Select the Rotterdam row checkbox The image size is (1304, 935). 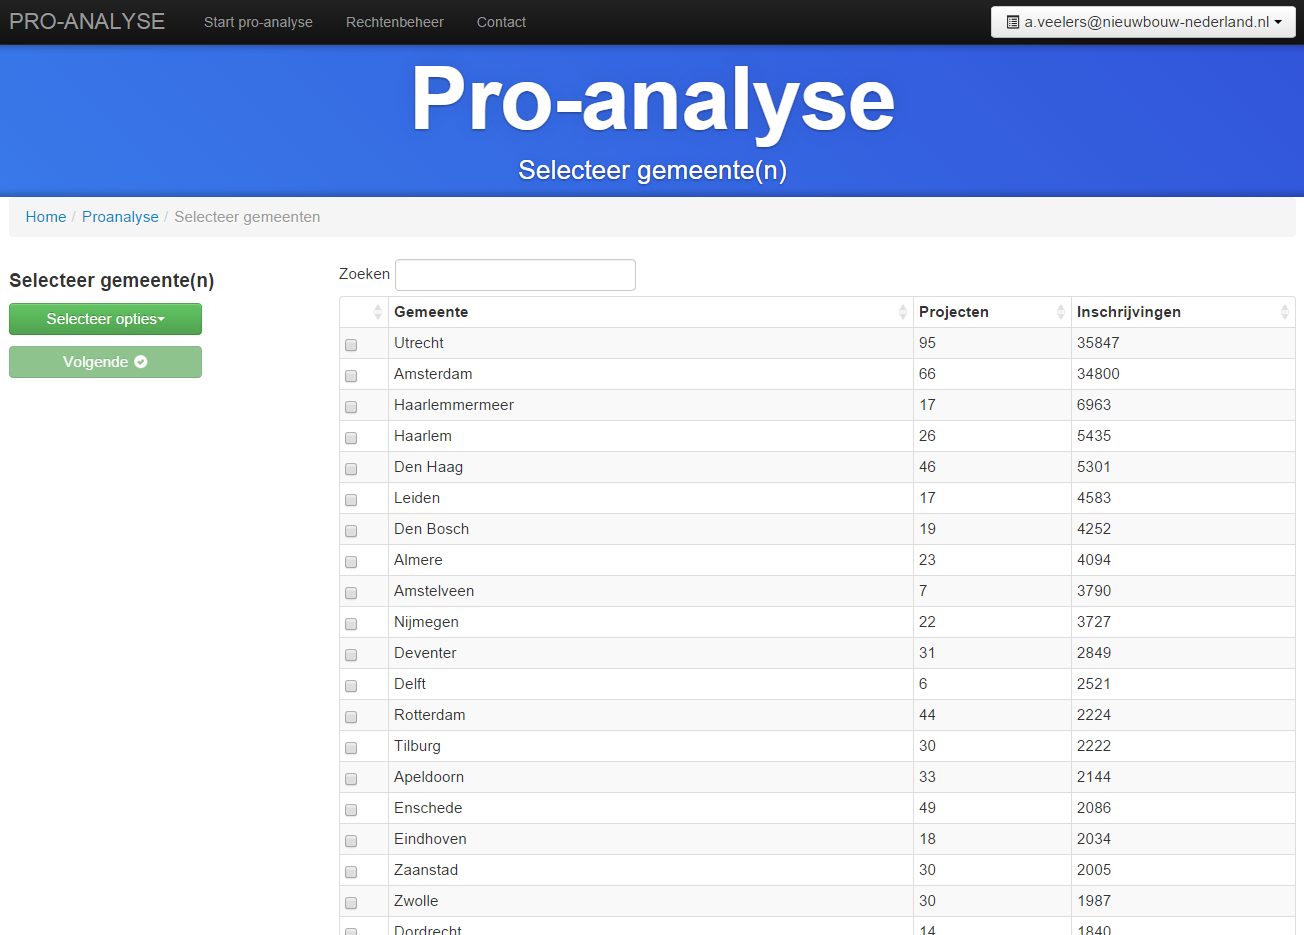[351, 716]
